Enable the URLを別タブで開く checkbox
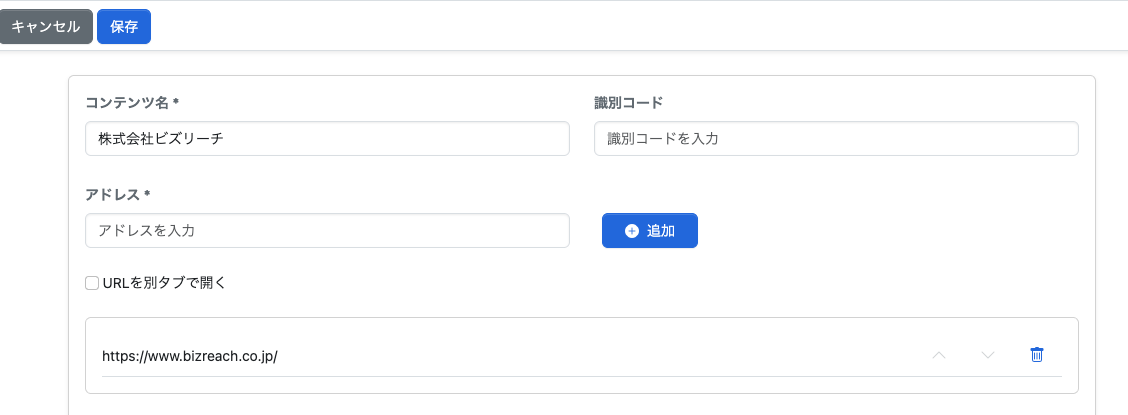Screen dimensions: 1128x415 [92, 283]
